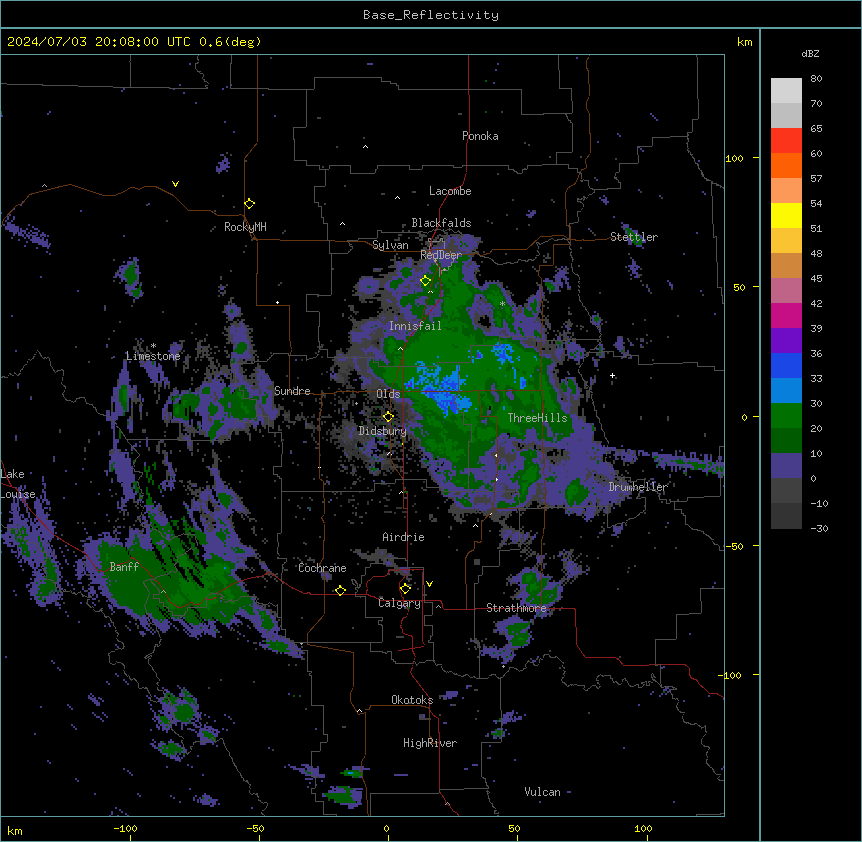
Task: Click the Strathmore city label
Action: (516, 608)
